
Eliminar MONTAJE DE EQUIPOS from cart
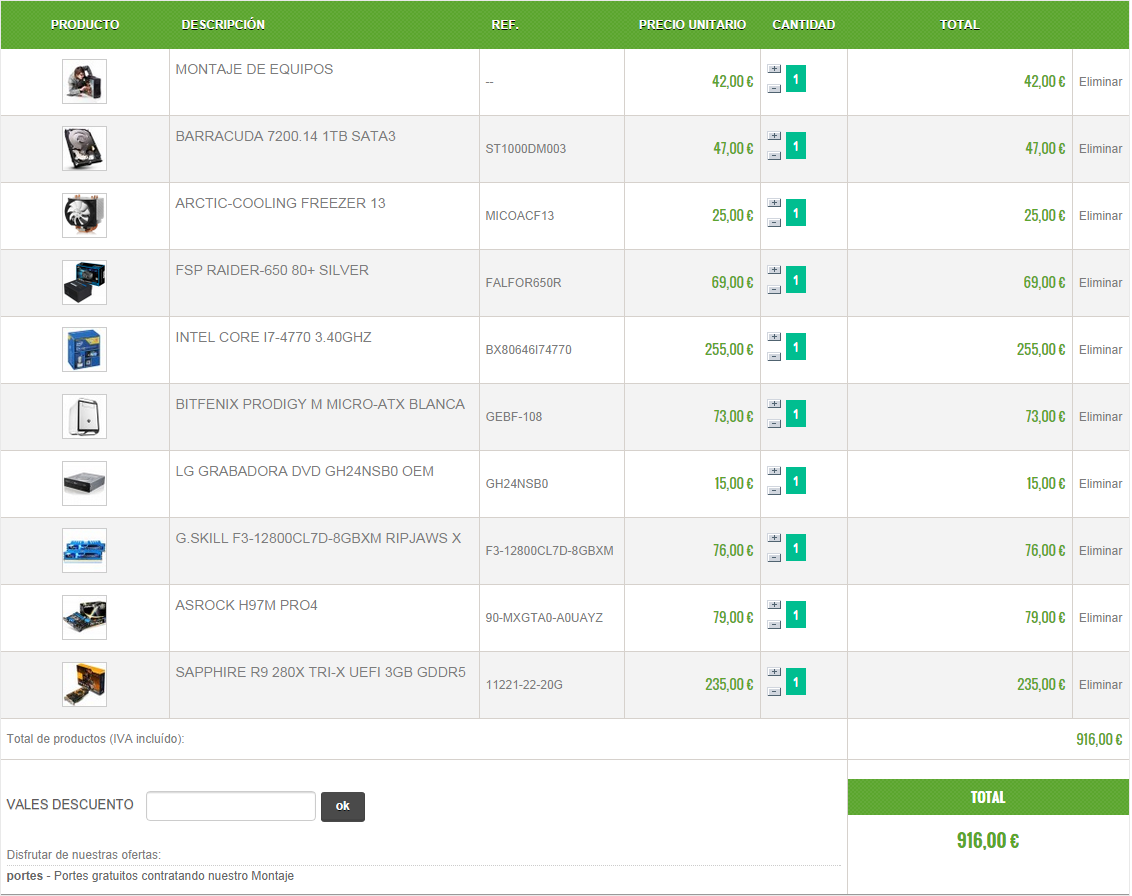coord(1100,82)
